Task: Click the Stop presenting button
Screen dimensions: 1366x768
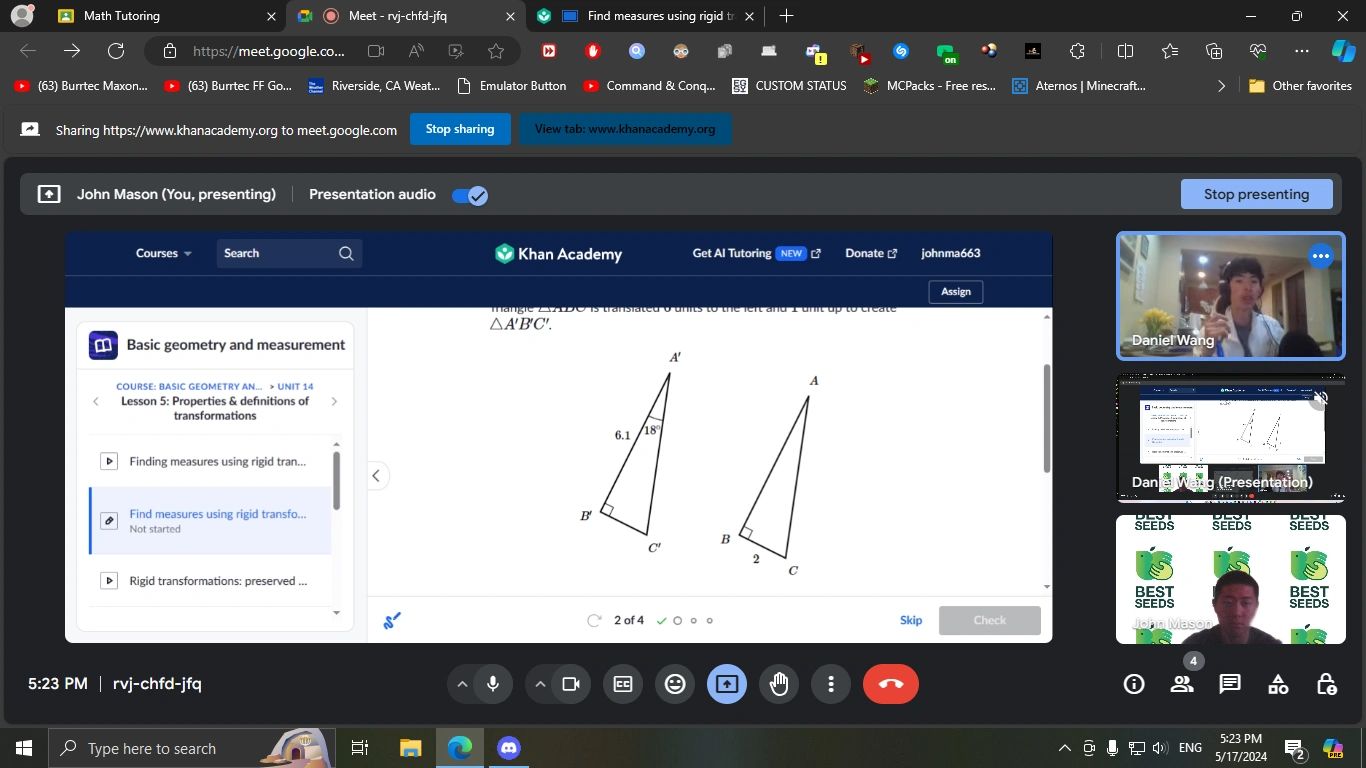Action: [1256, 194]
